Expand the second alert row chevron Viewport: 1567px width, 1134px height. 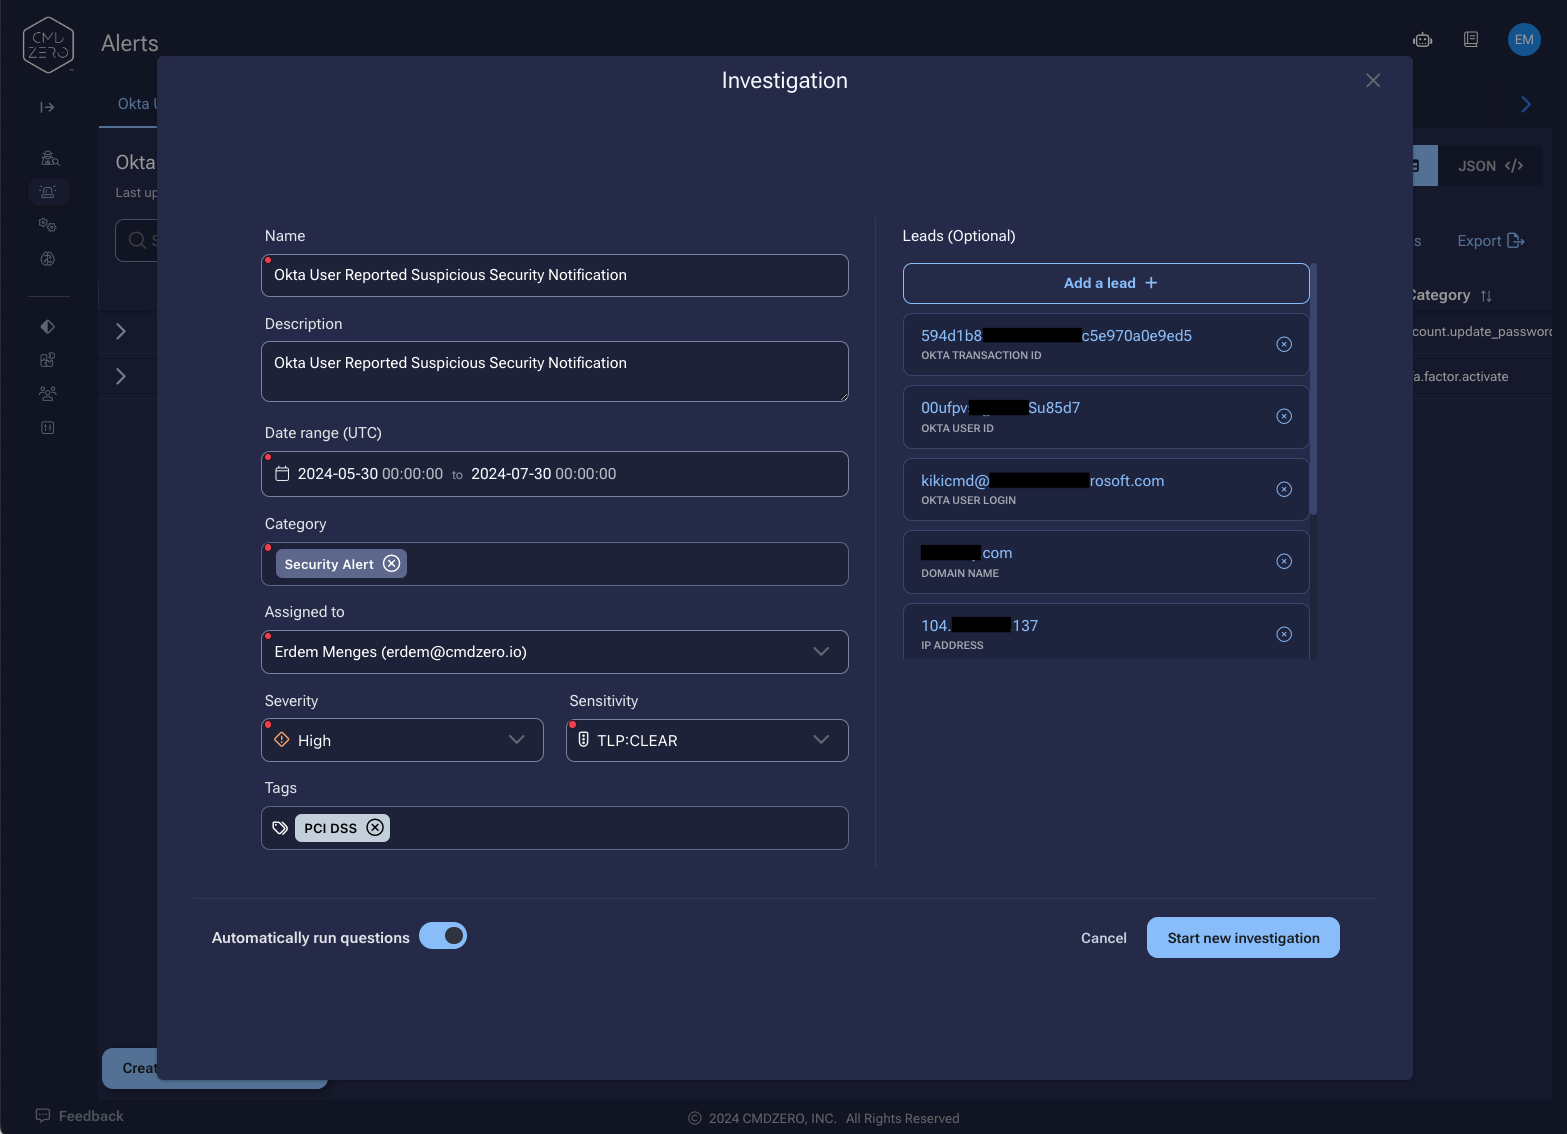click(121, 376)
